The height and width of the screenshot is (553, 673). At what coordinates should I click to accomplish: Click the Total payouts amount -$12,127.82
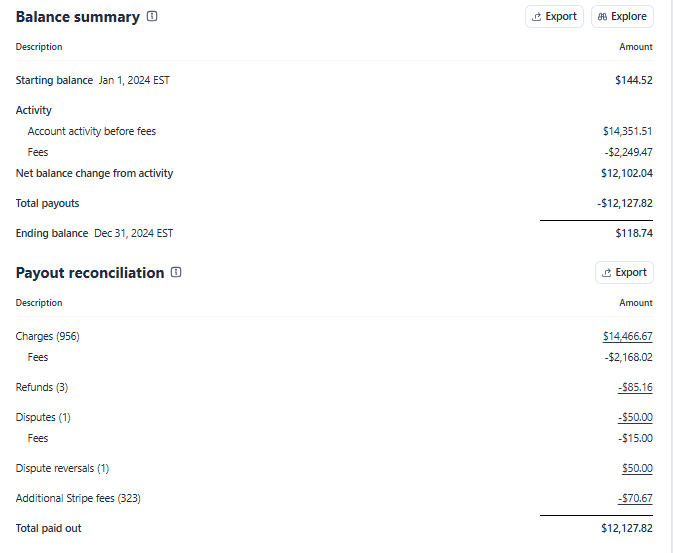[625, 203]
